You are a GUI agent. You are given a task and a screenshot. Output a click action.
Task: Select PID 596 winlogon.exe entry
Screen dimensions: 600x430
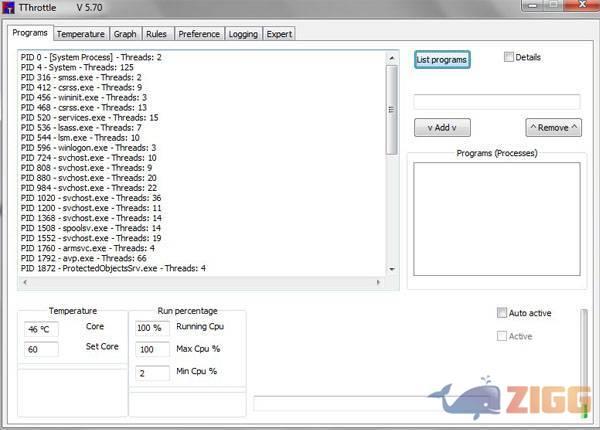[88, 148]
